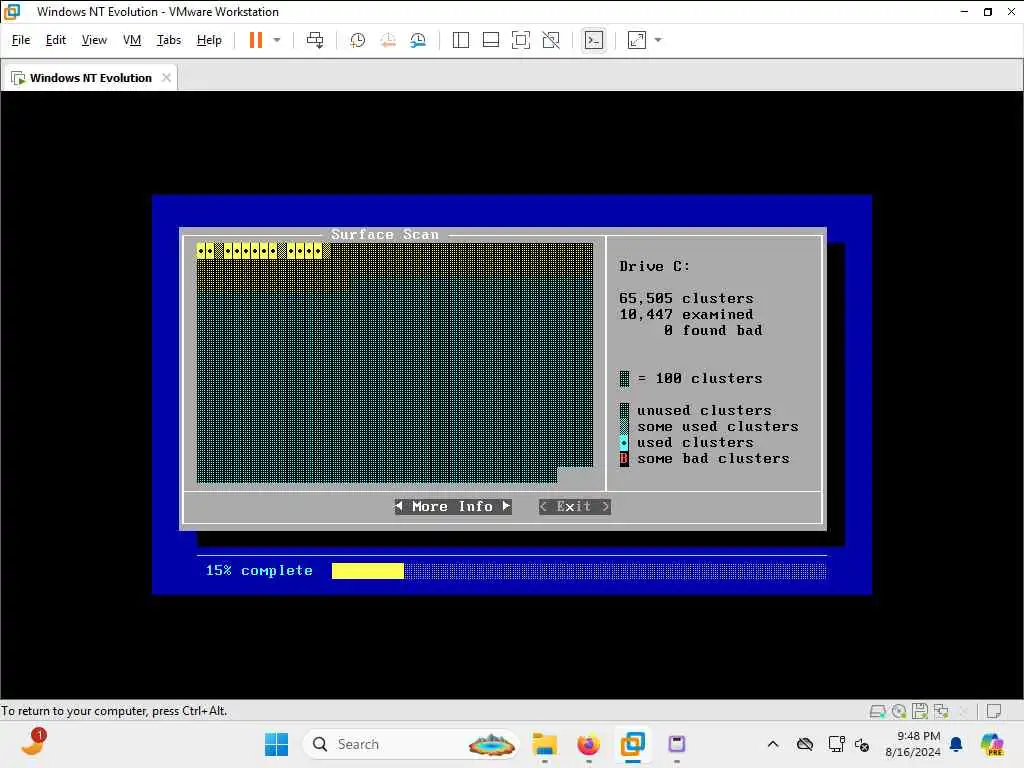The width and height of the screenshot is (1024, 768).
Task: Click the CD/DVD drive status icon
Action: coord(899,711)
